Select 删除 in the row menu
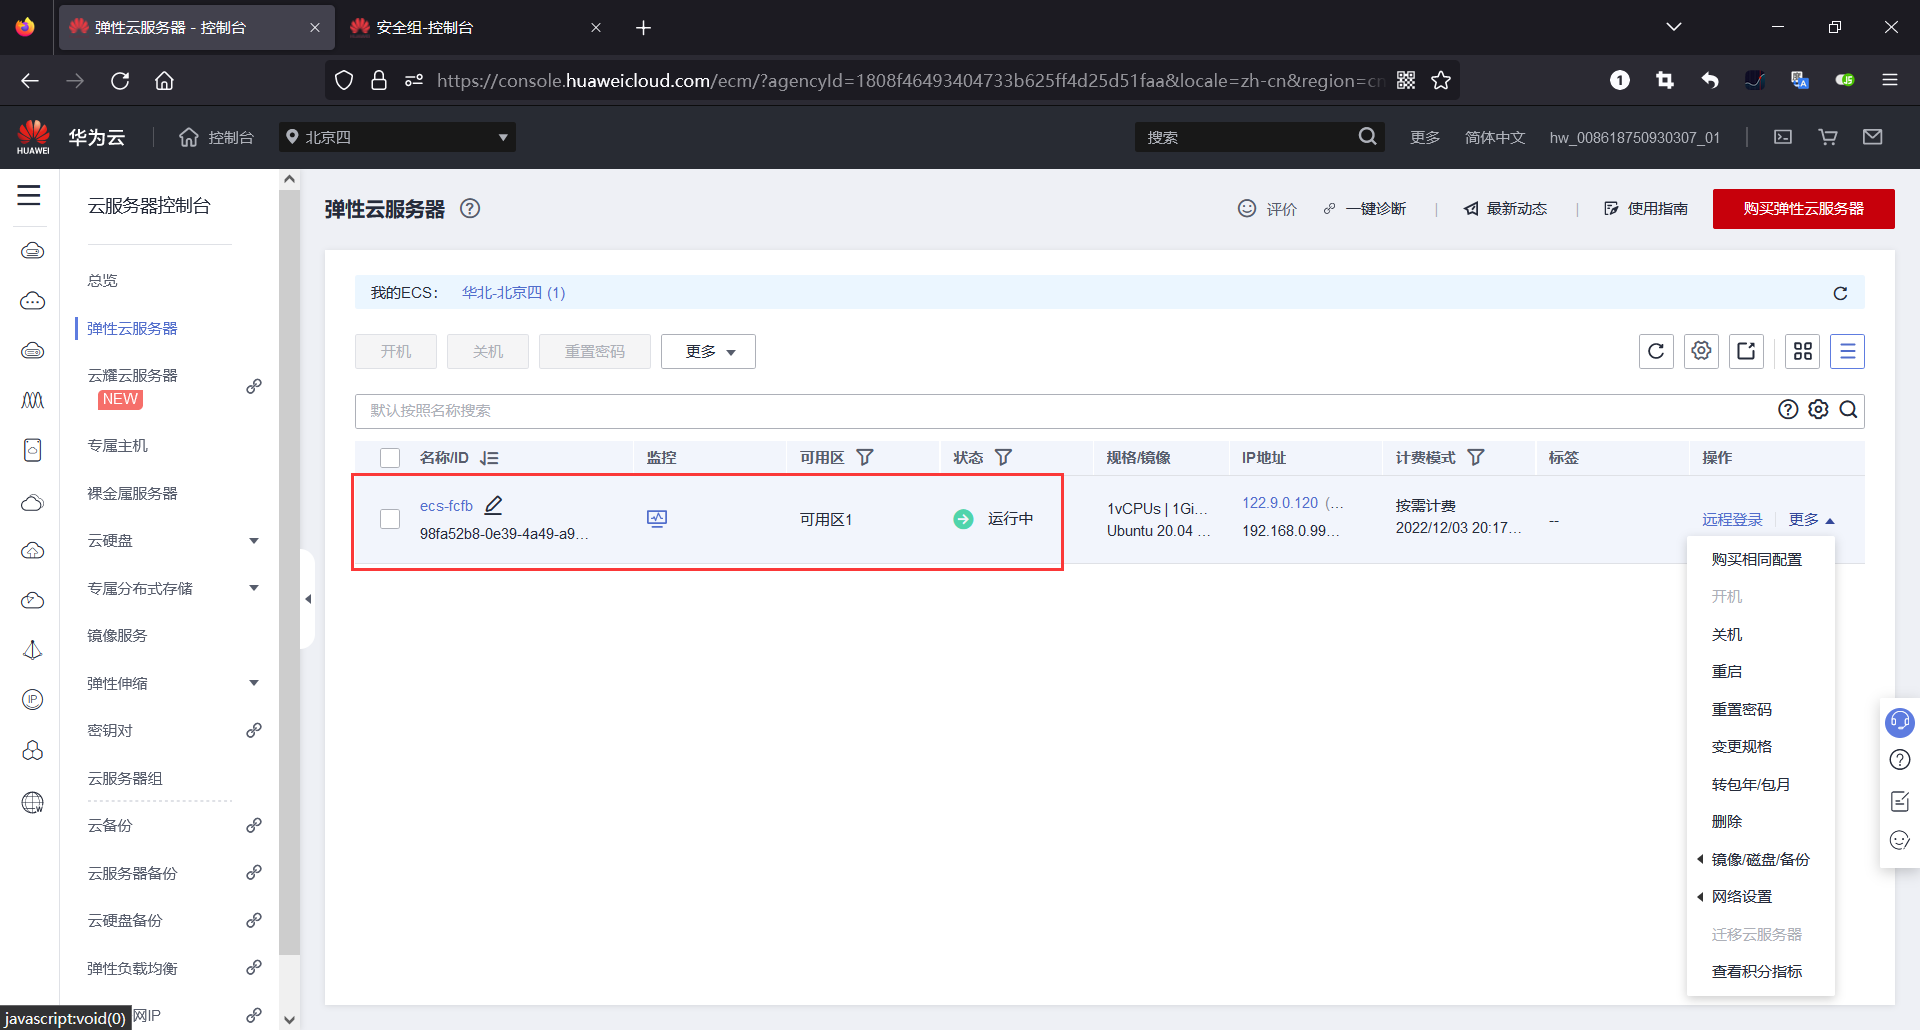The height and width of the screenshot is (1030, 1920). tap(1727, 822)
